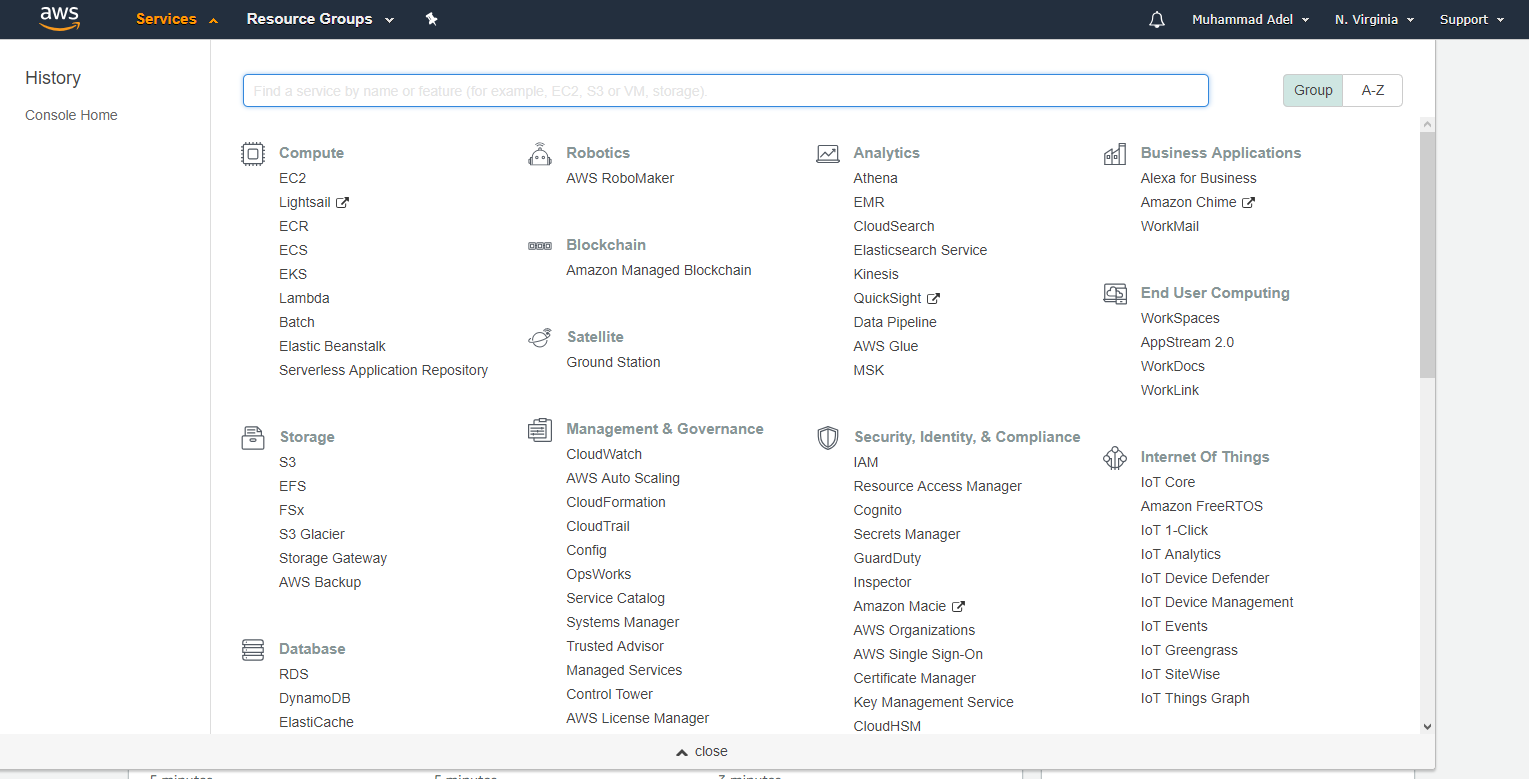The image size is (1529, 779).
Task: Open the RDS service
Action: pos(294,674)
